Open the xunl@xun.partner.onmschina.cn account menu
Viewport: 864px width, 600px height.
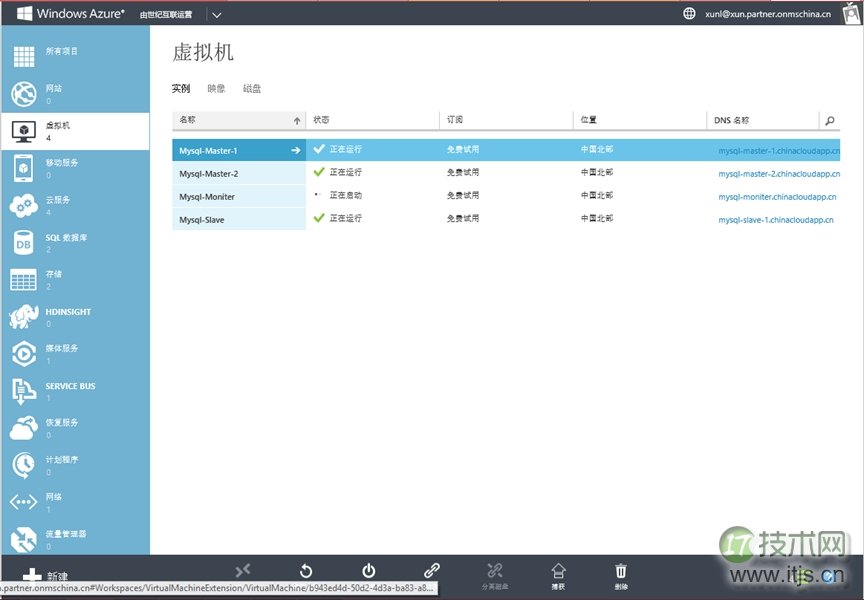coord(768,14)
